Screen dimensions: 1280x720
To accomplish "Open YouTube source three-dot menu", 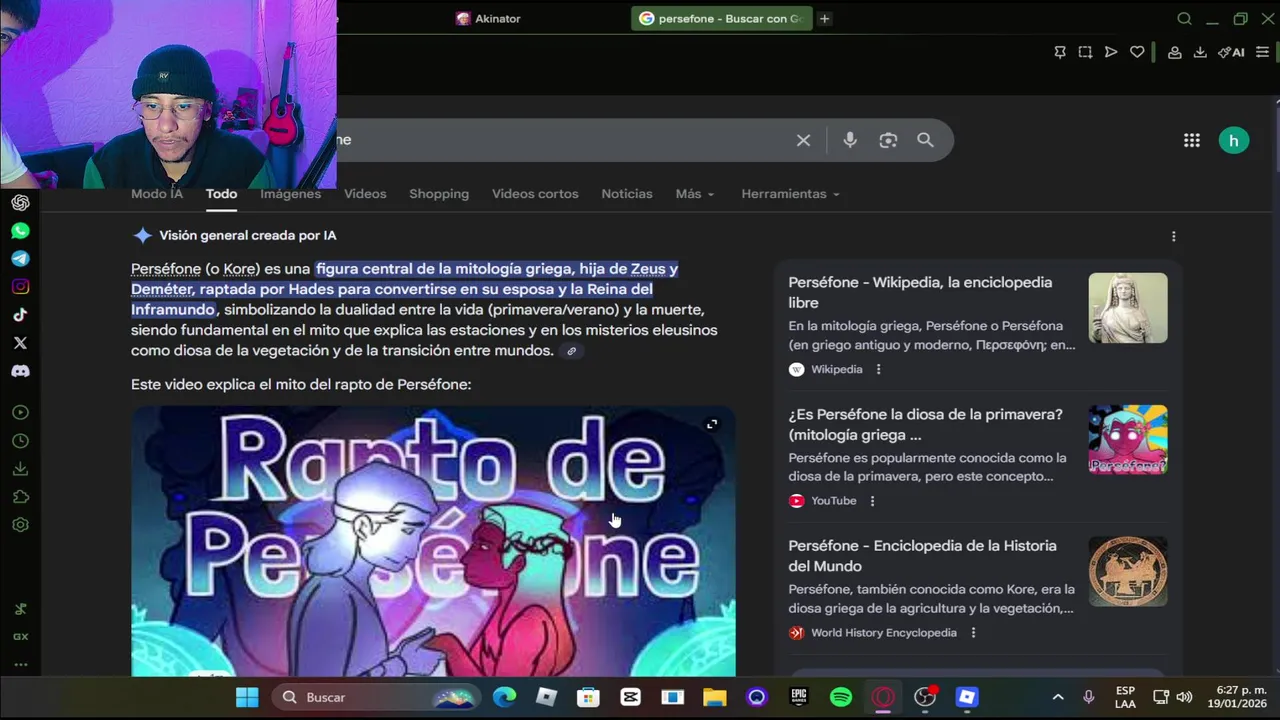I will 872,501.
